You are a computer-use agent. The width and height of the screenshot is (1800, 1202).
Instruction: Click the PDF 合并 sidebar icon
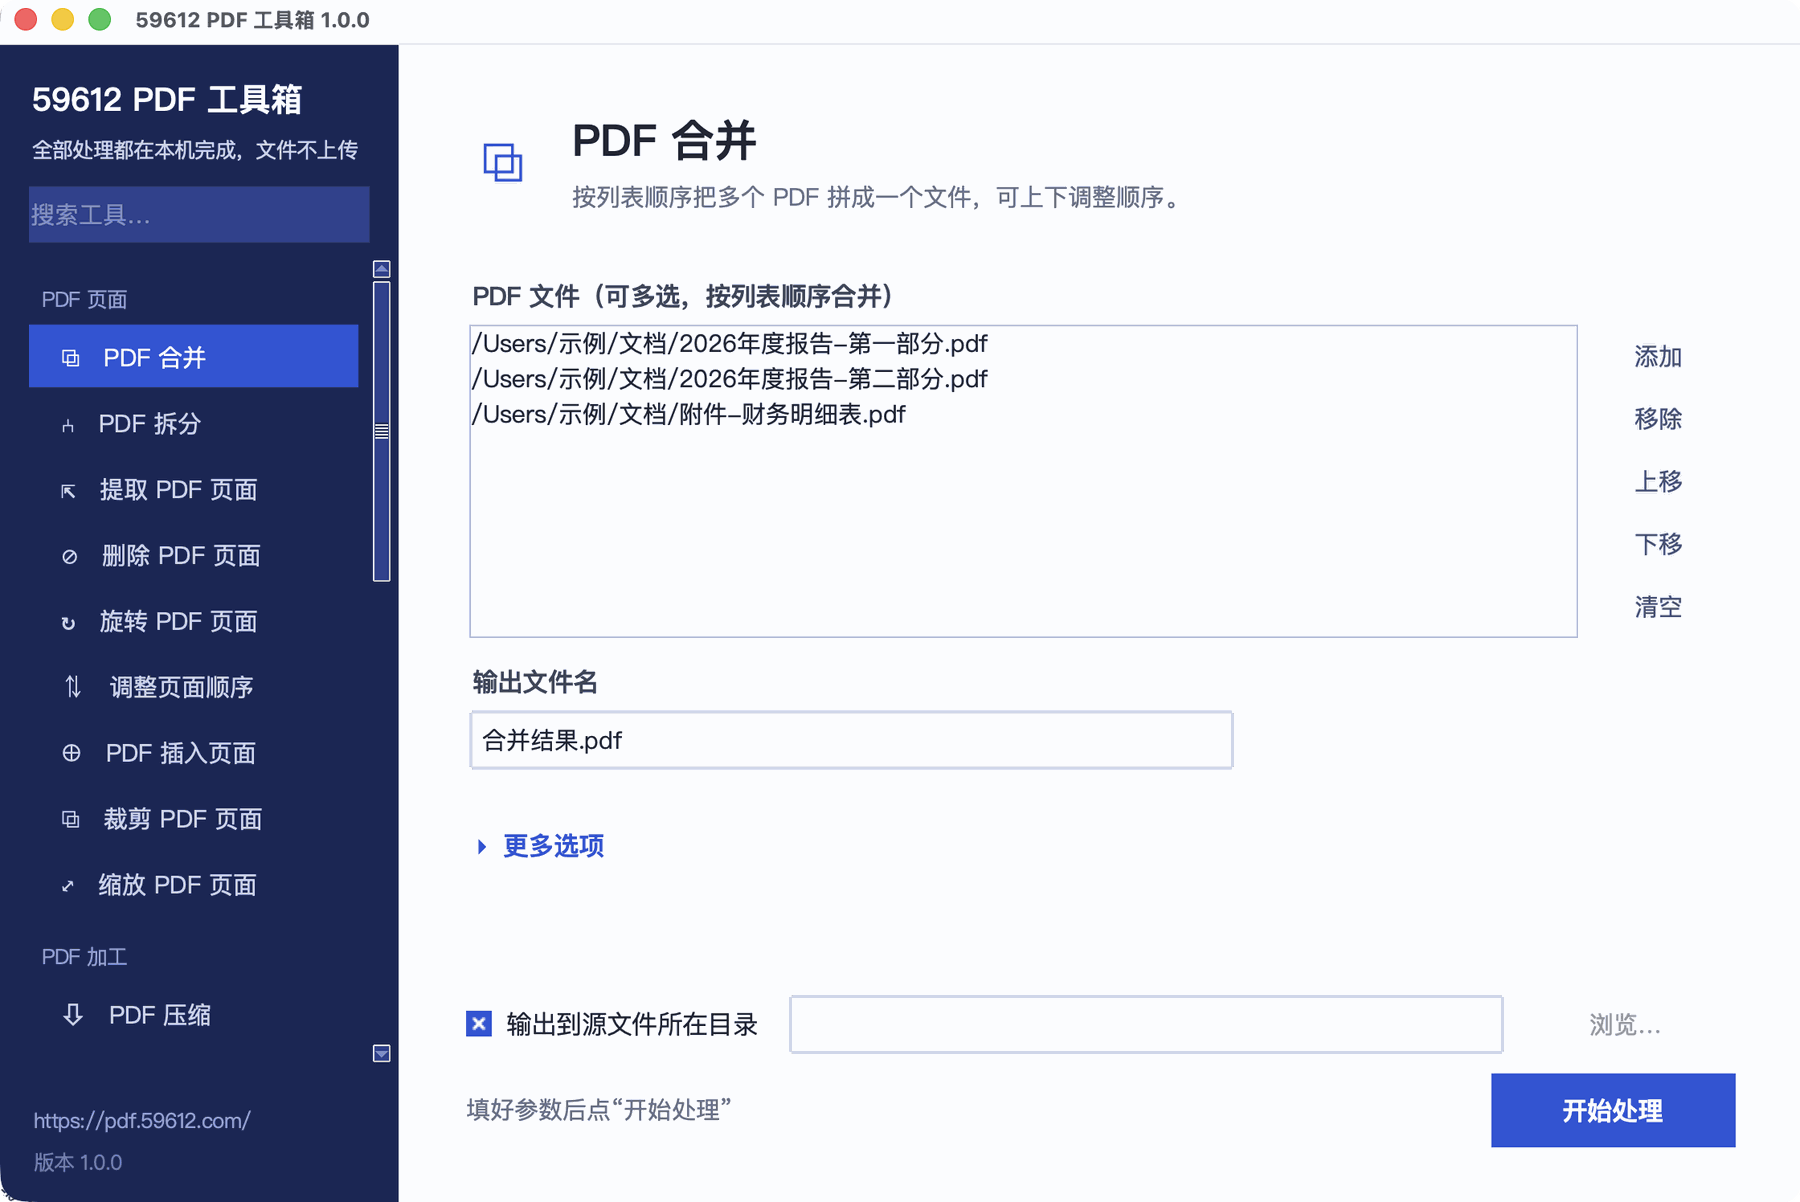point(70,358)
